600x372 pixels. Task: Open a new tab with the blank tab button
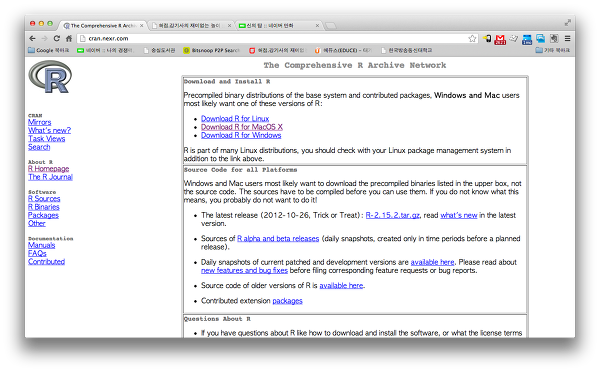tap(330, 26)
